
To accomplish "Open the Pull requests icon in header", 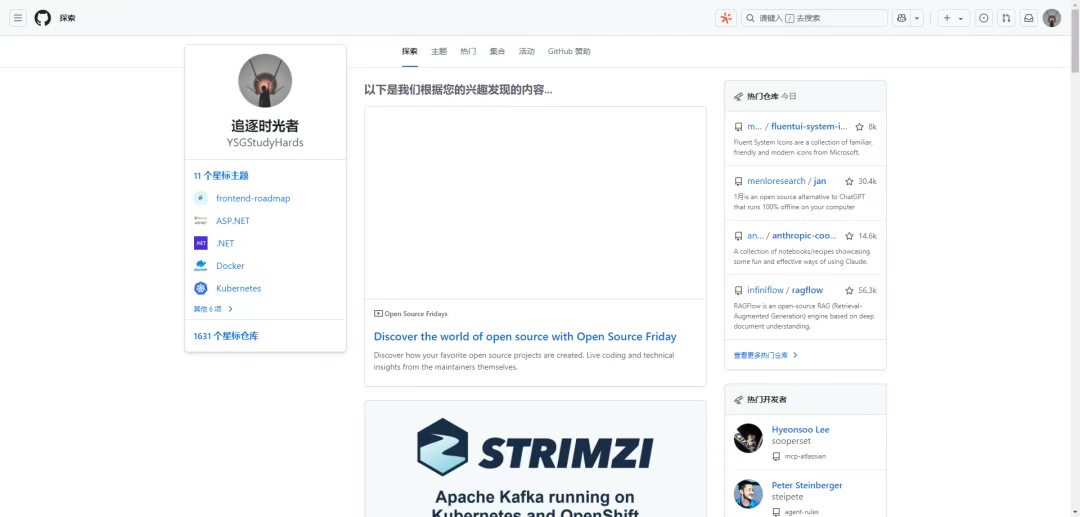I will [x=1006, y=19].
